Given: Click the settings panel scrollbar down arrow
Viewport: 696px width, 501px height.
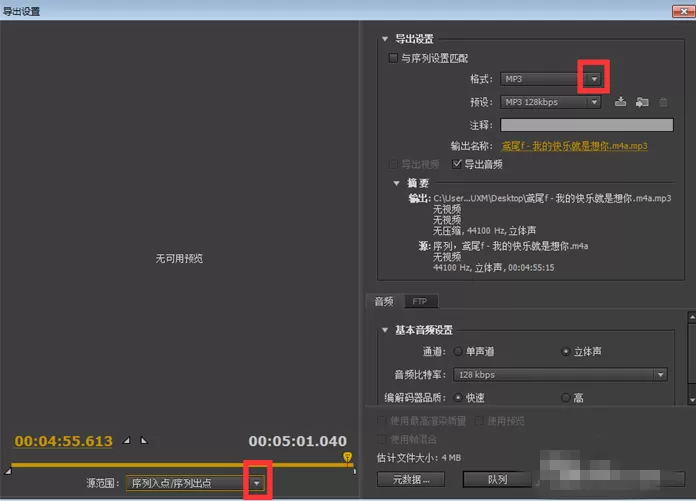Looking at the screenshot, I should 692,400.
